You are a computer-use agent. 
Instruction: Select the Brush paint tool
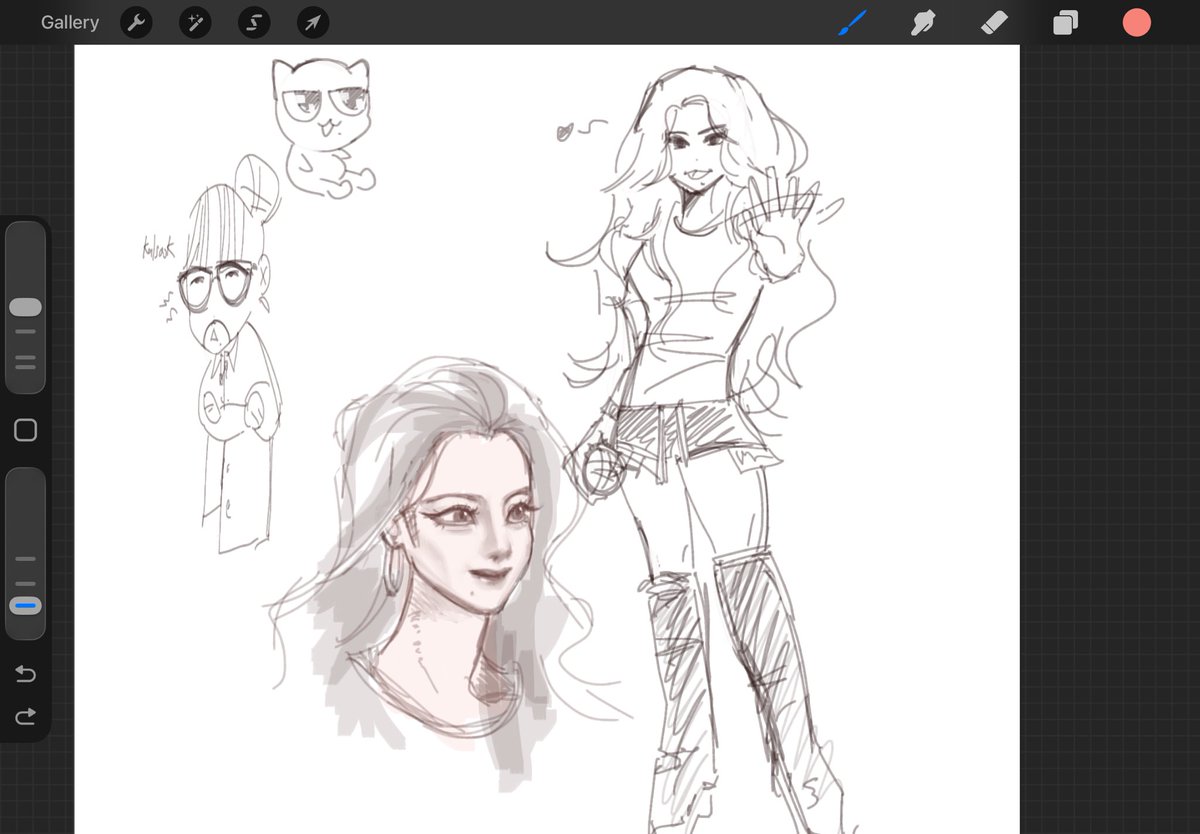[x=852, y=22]
